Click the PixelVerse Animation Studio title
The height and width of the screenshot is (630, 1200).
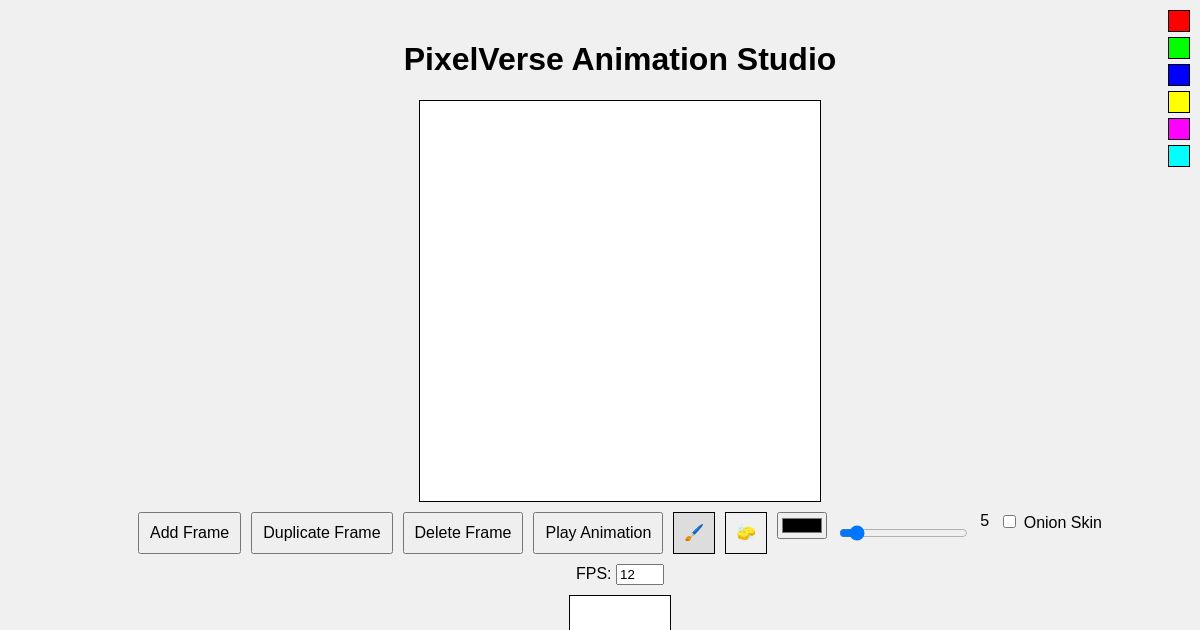pos(620,59)
